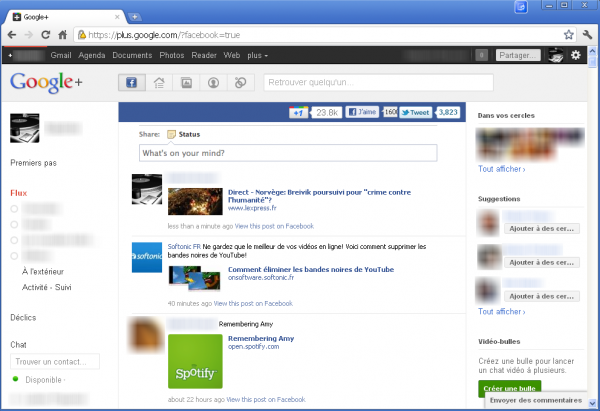Click first Ajouter à des cercles button

coord(541,228)
